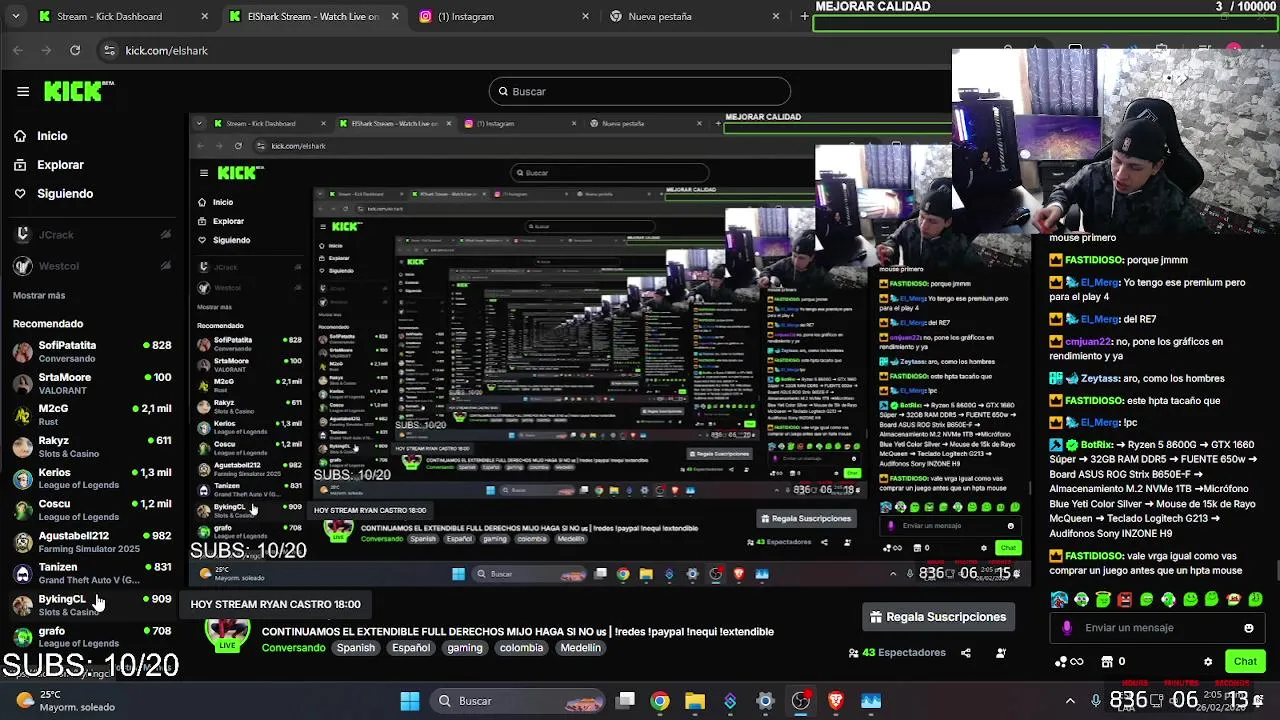Open OBS Studio from the taskbar
Viewport: 1280px width, 720px height.
click(x=801, y=701)
